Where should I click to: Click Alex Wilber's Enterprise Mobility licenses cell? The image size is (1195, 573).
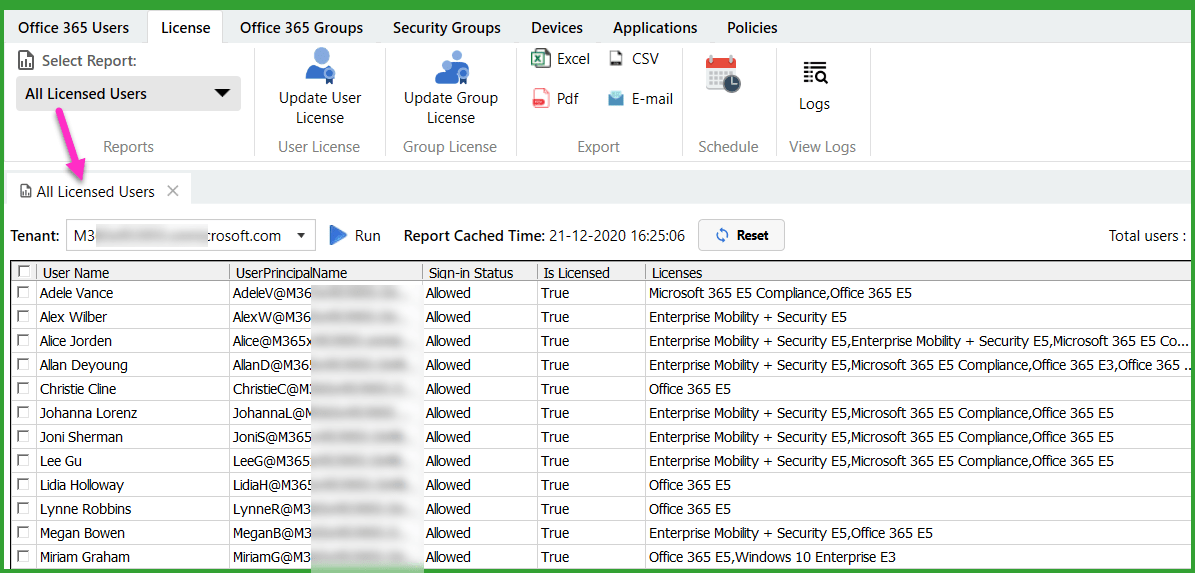(917, 317)
